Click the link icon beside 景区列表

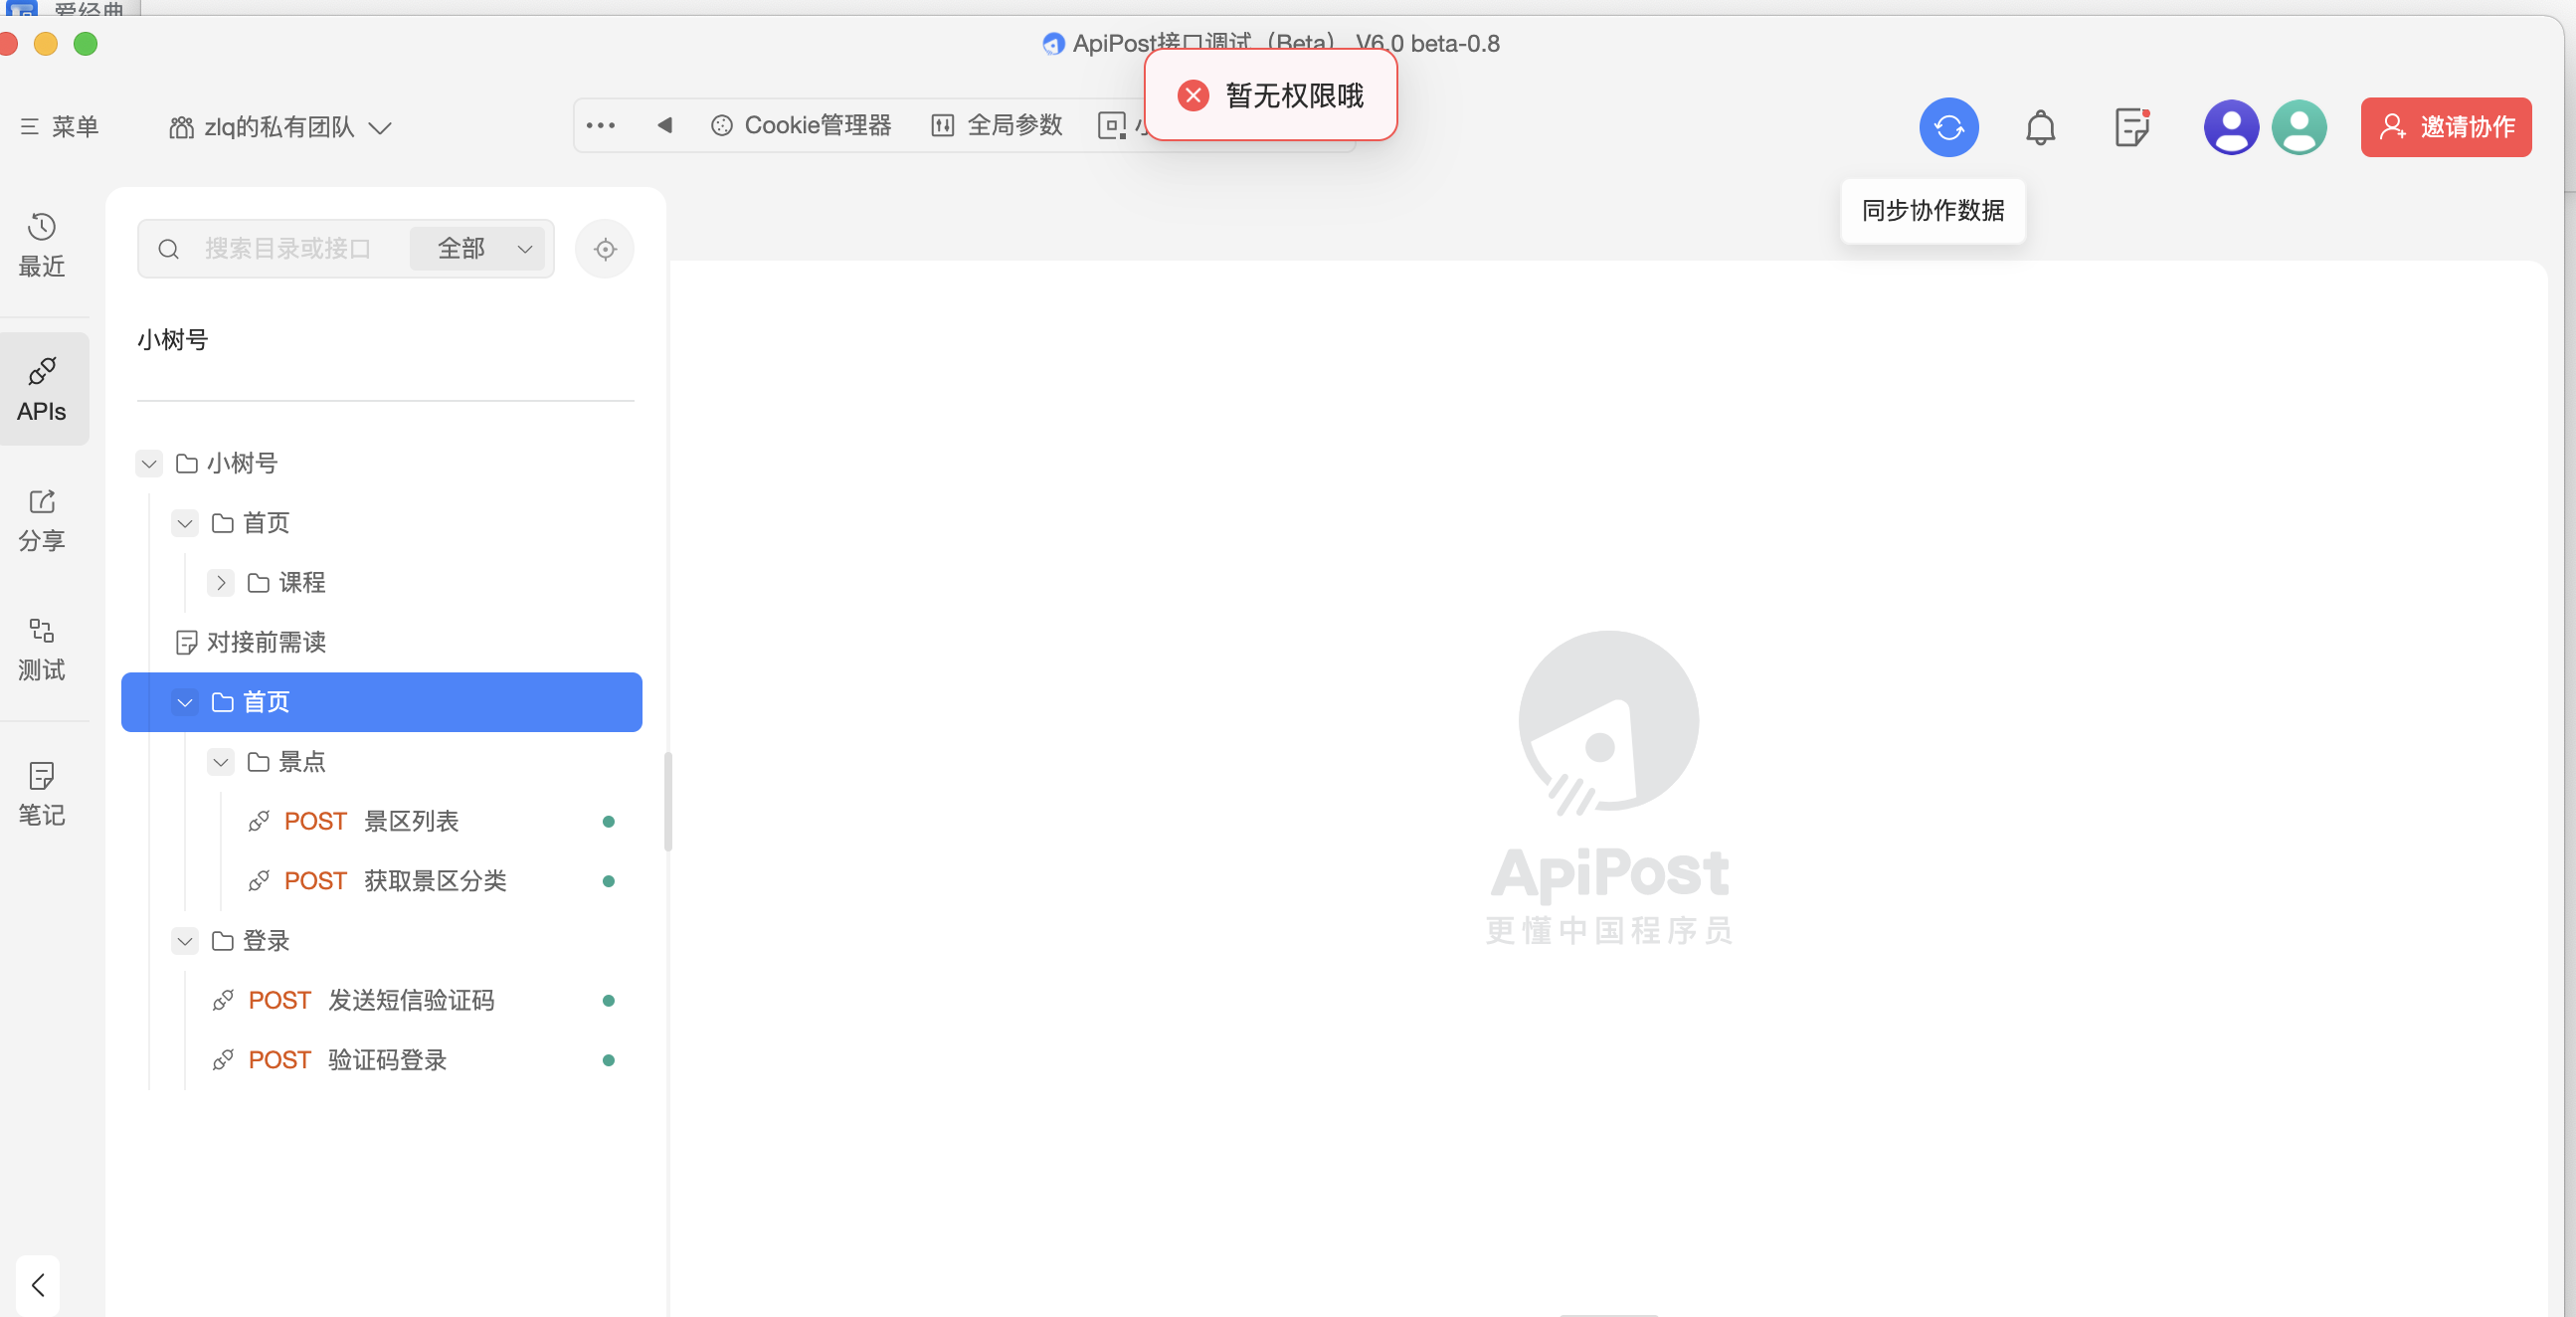[x=258, y=821]
